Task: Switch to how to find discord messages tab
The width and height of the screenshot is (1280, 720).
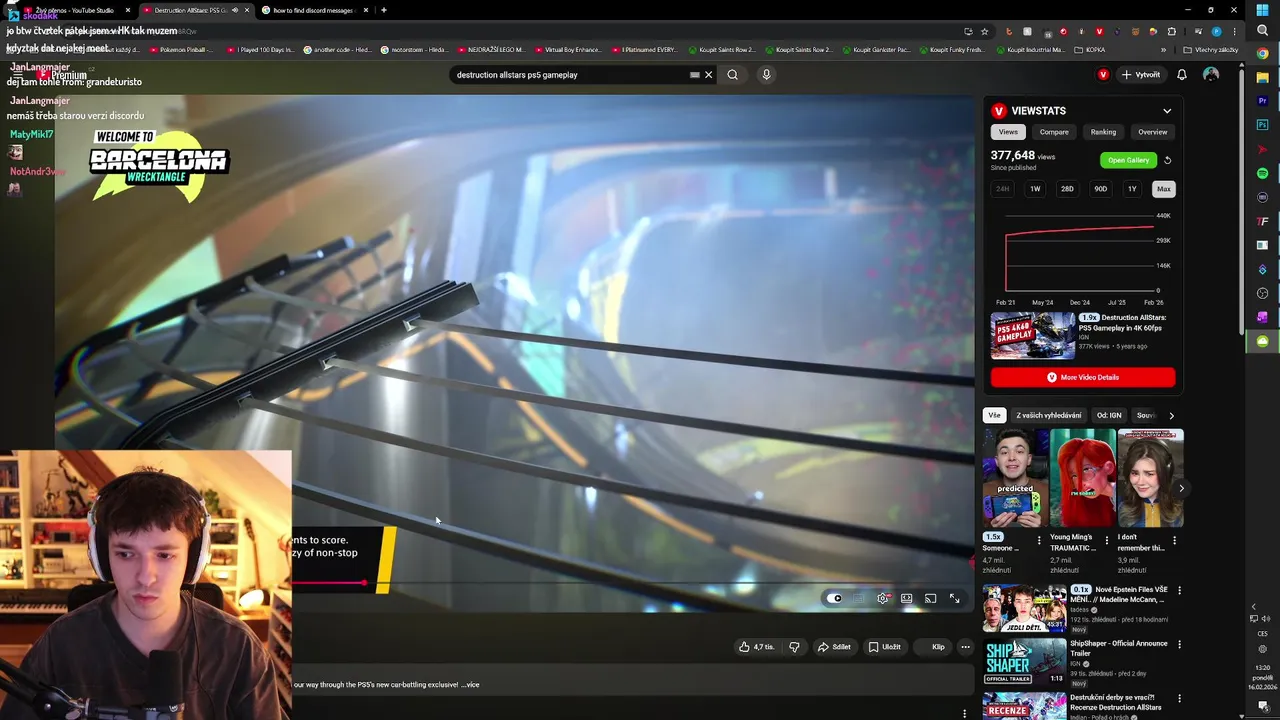Action: click(314, 10)
